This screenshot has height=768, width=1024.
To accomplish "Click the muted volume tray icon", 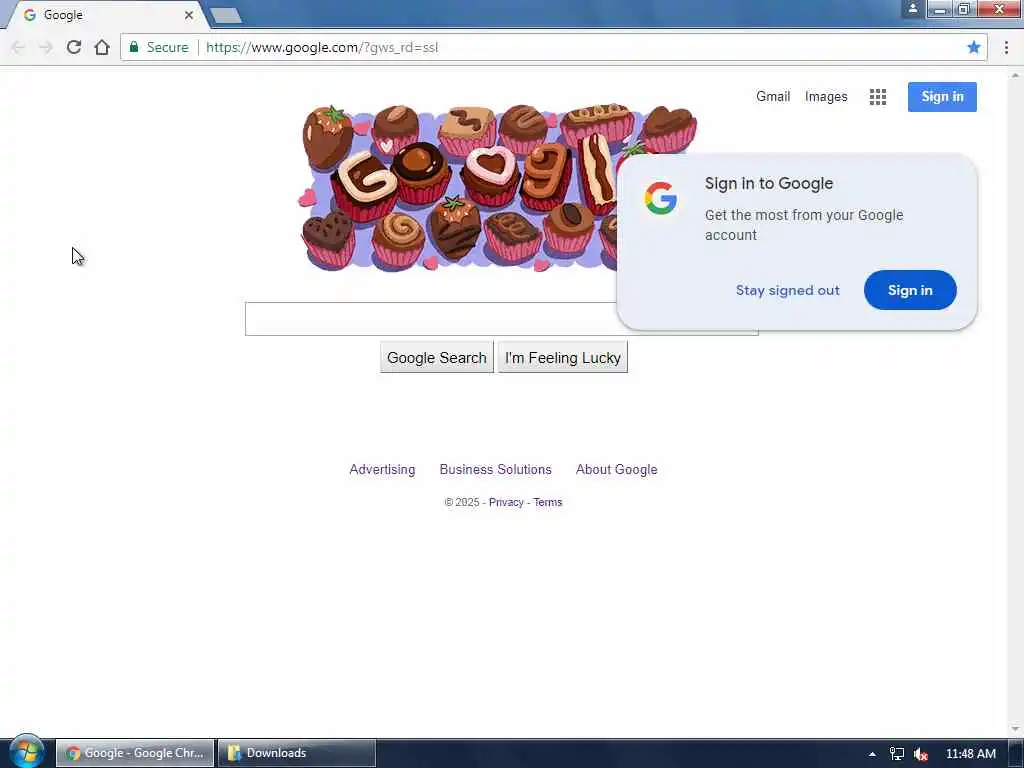I will [921, 754].
